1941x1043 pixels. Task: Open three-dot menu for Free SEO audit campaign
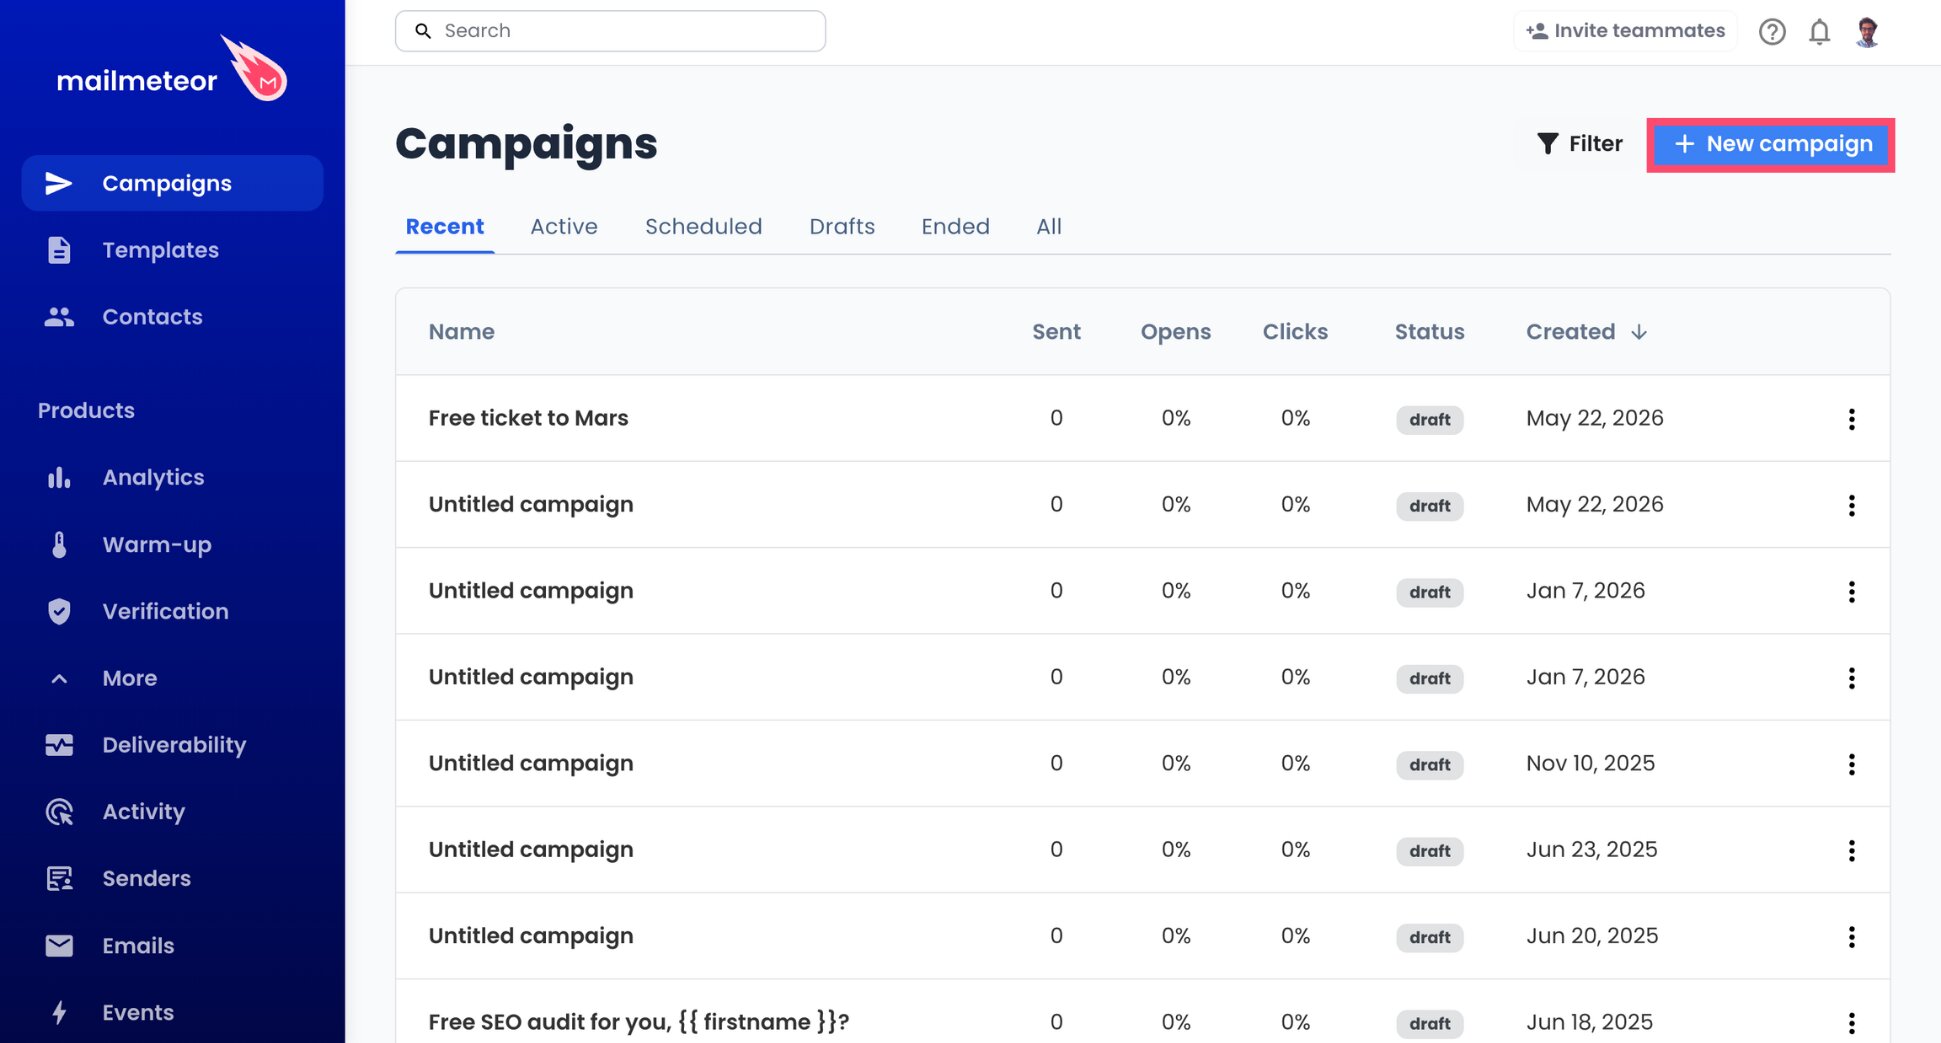1851,1023
